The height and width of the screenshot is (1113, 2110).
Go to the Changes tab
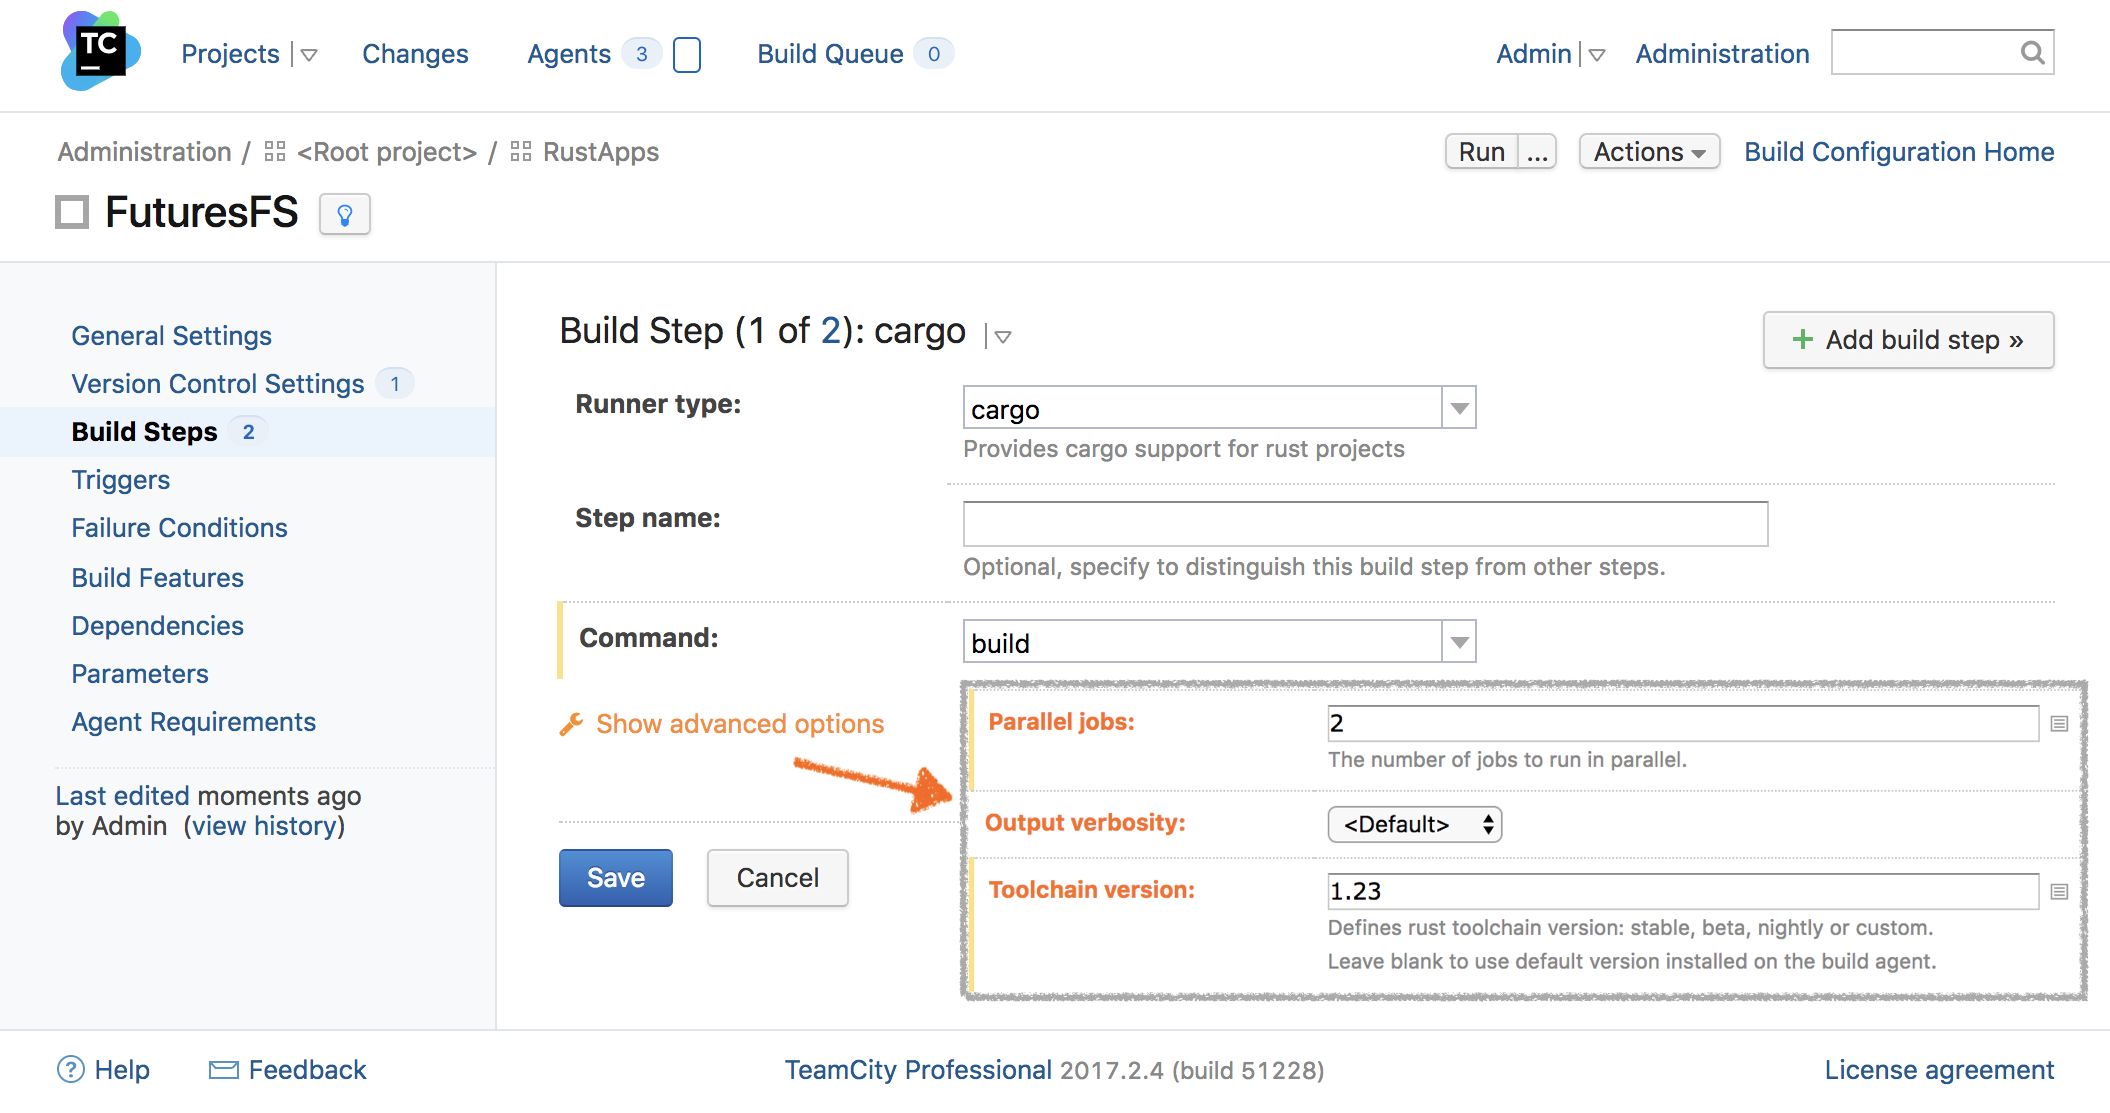click(x=415, y=54)
